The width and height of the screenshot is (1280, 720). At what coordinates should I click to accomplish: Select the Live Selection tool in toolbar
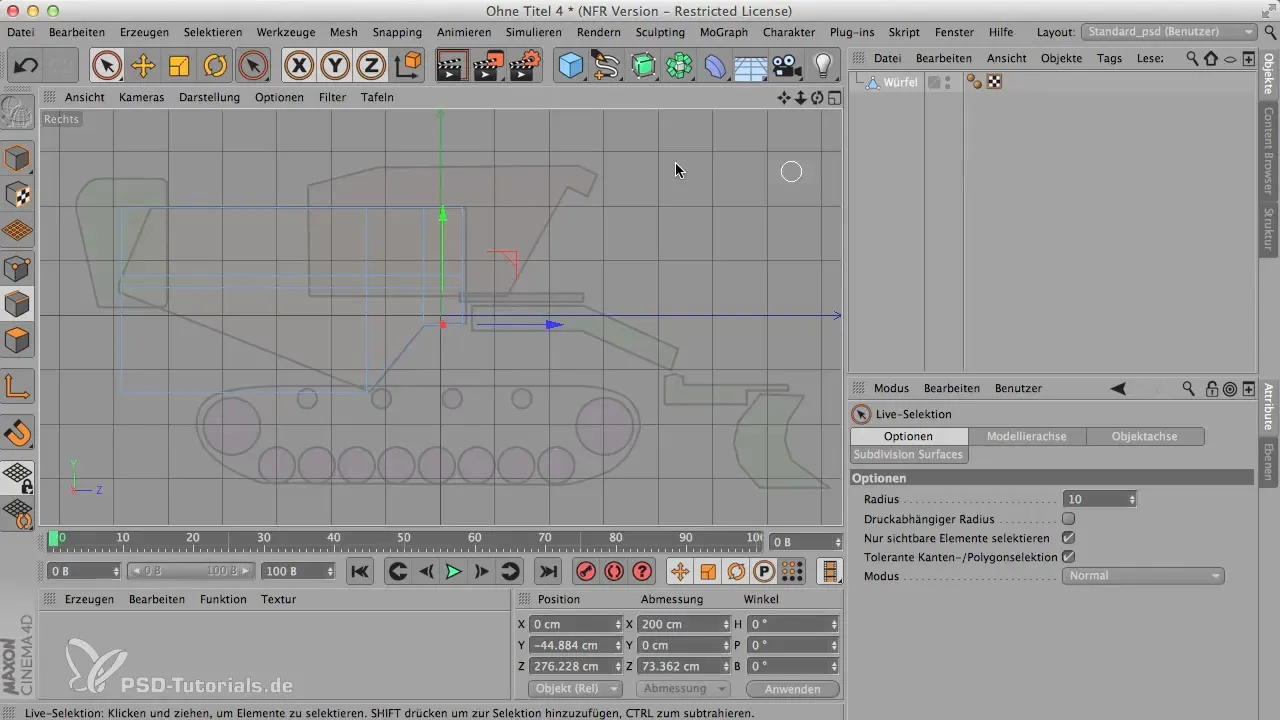click(x=106, y=66)
